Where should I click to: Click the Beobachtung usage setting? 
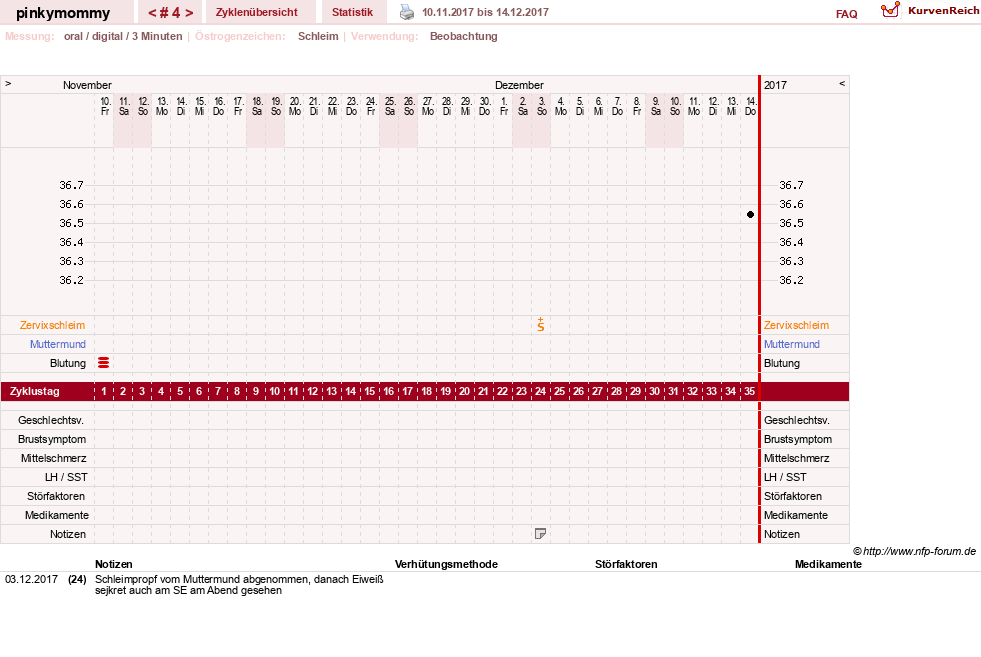click(x=464, y=36)
